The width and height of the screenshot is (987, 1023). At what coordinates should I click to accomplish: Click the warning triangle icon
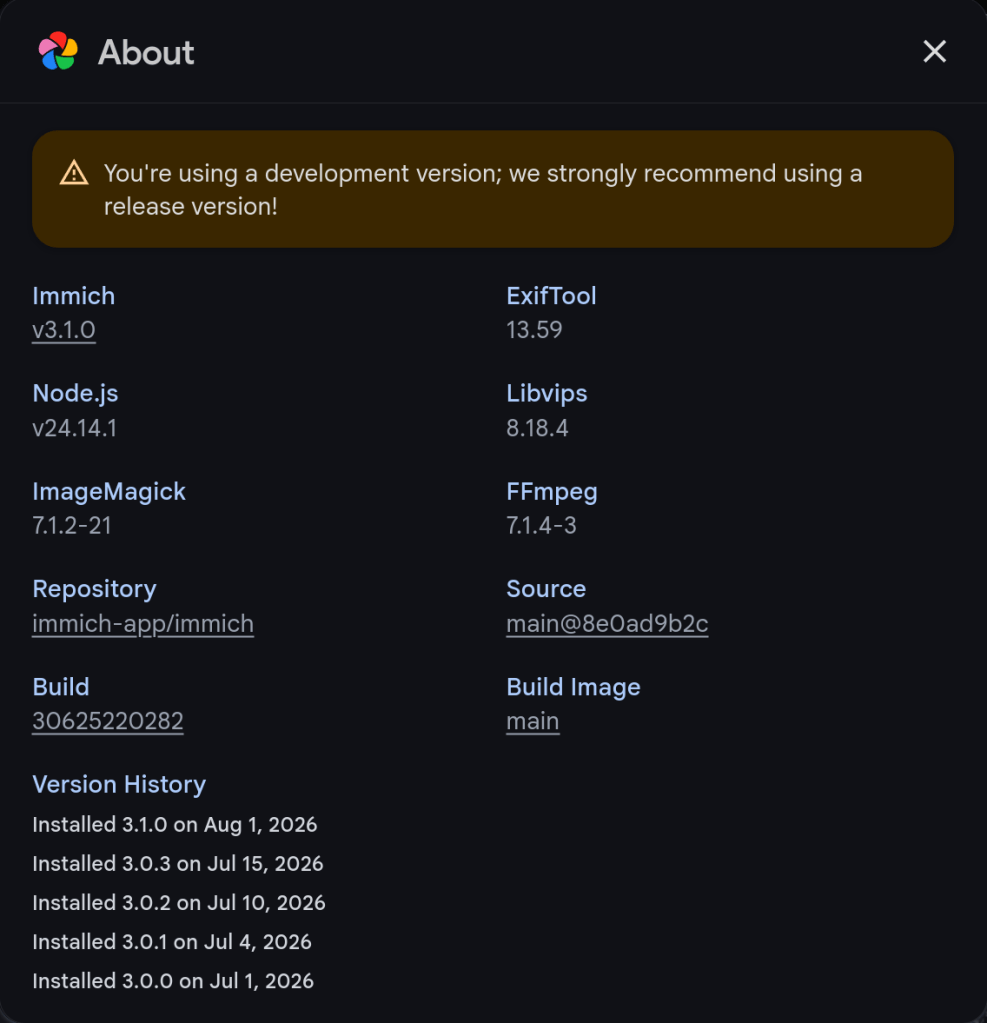coord(74,173)
